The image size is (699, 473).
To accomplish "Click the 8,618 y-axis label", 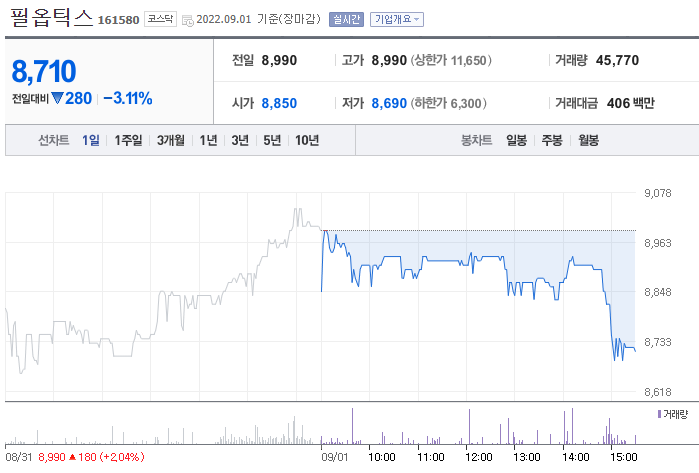I will click(x=658, y=392).
